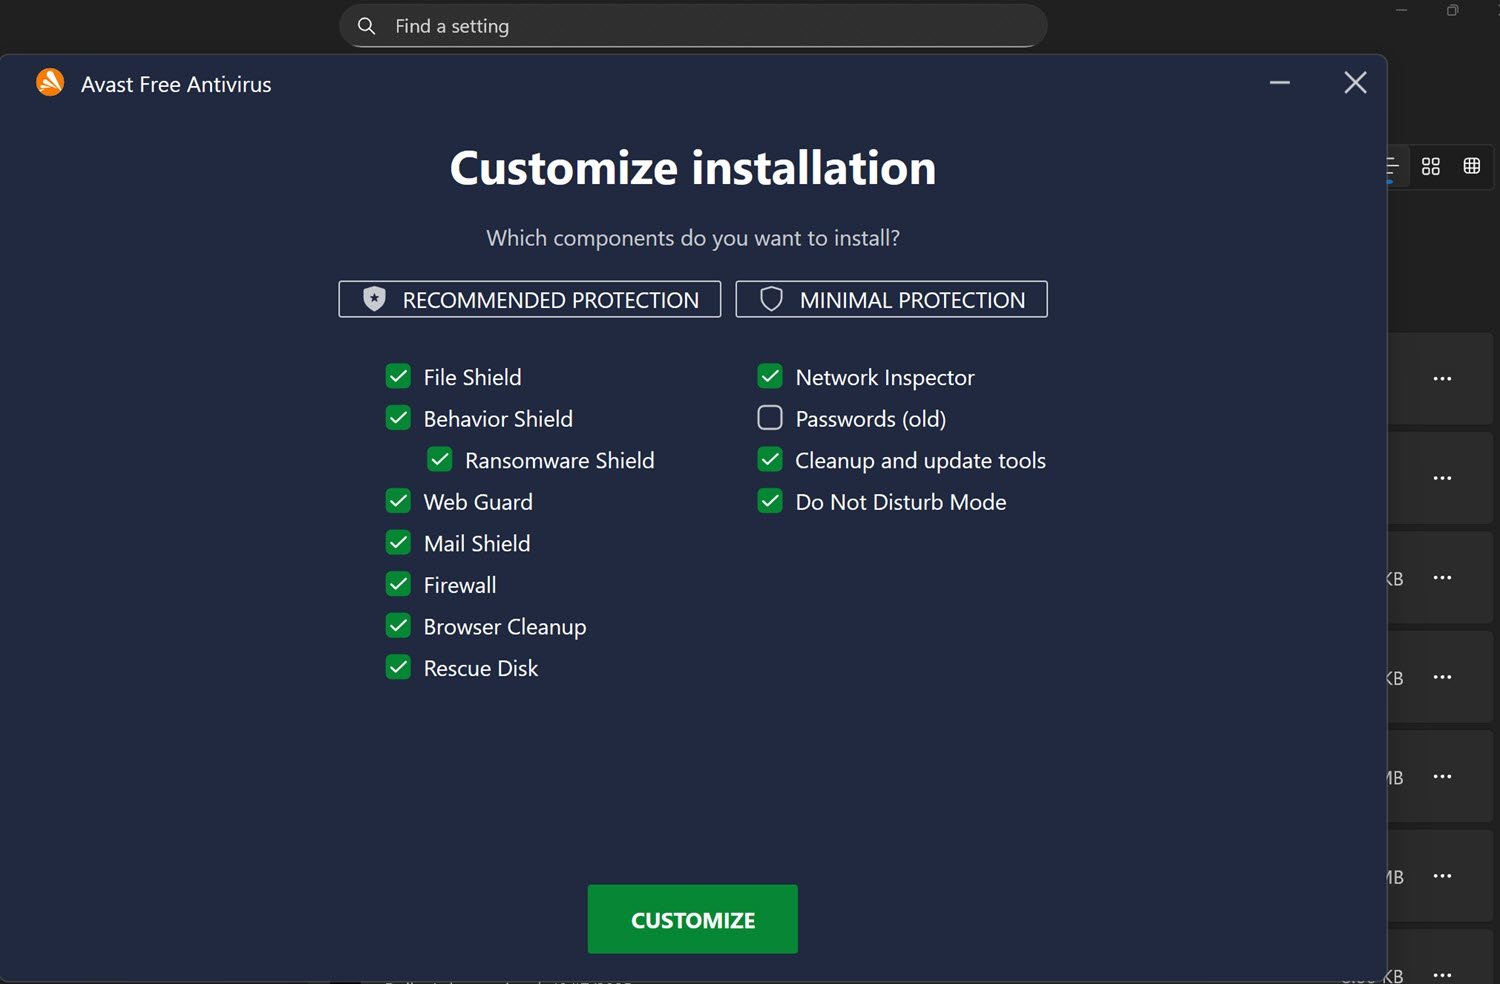Untick the Firewall component
Screen dimensions: 1500x984
tap(398, 584)
